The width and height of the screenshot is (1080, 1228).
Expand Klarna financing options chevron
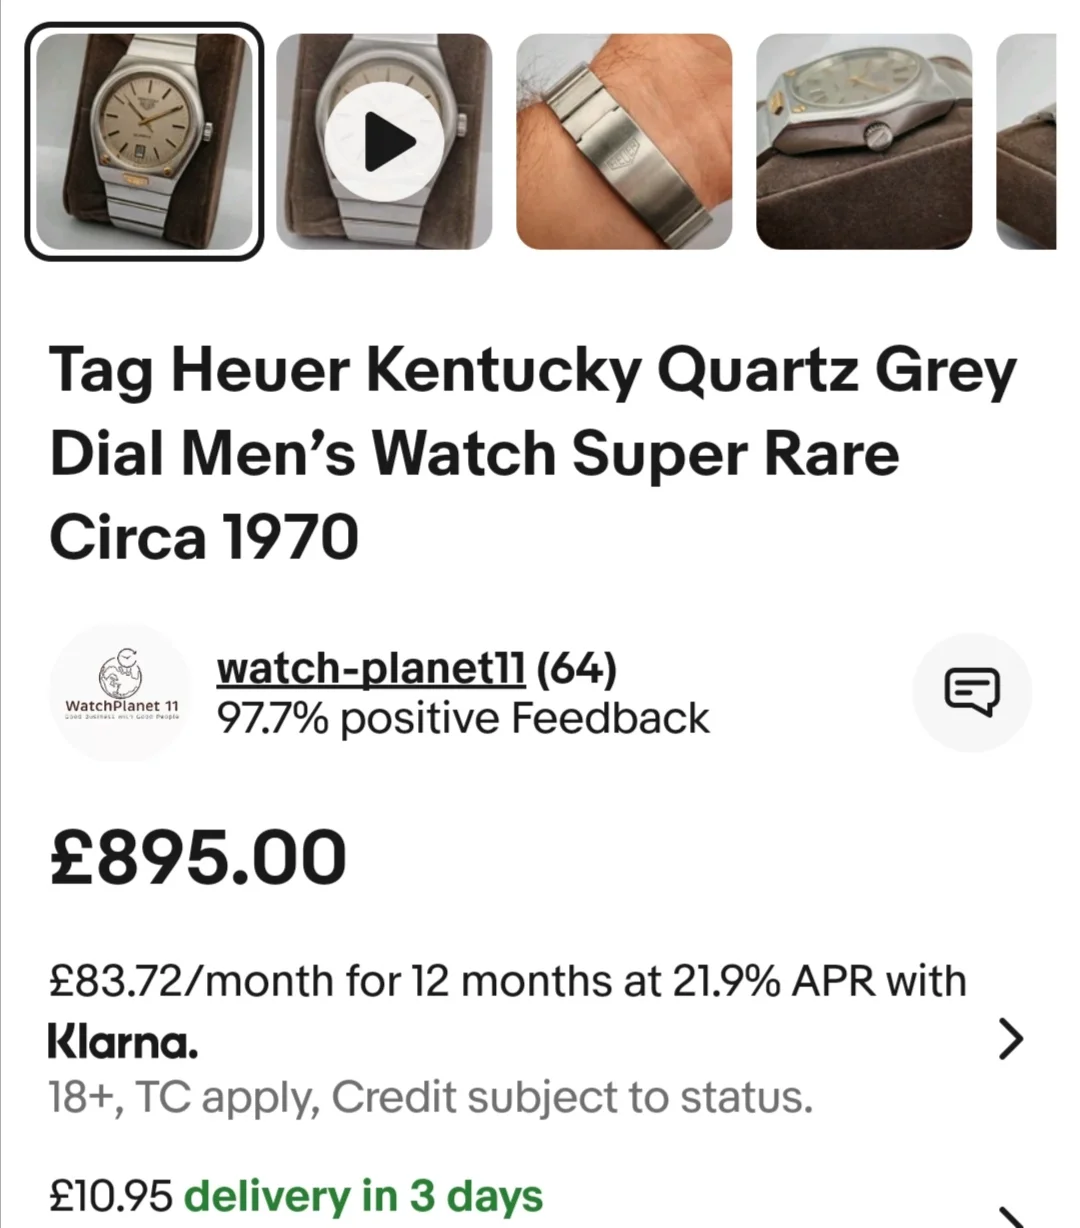pos(1011,1039)
